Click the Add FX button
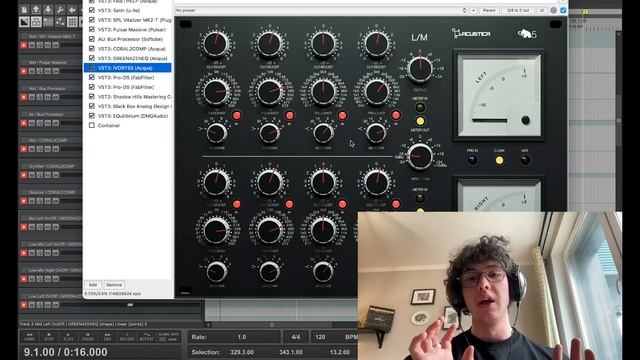 [x=93, y=285]
